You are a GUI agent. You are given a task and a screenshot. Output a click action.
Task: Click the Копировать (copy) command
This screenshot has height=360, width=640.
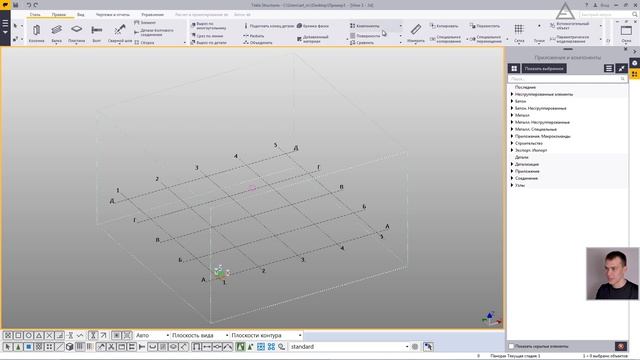pyautogui.click(x=444, y=26)
